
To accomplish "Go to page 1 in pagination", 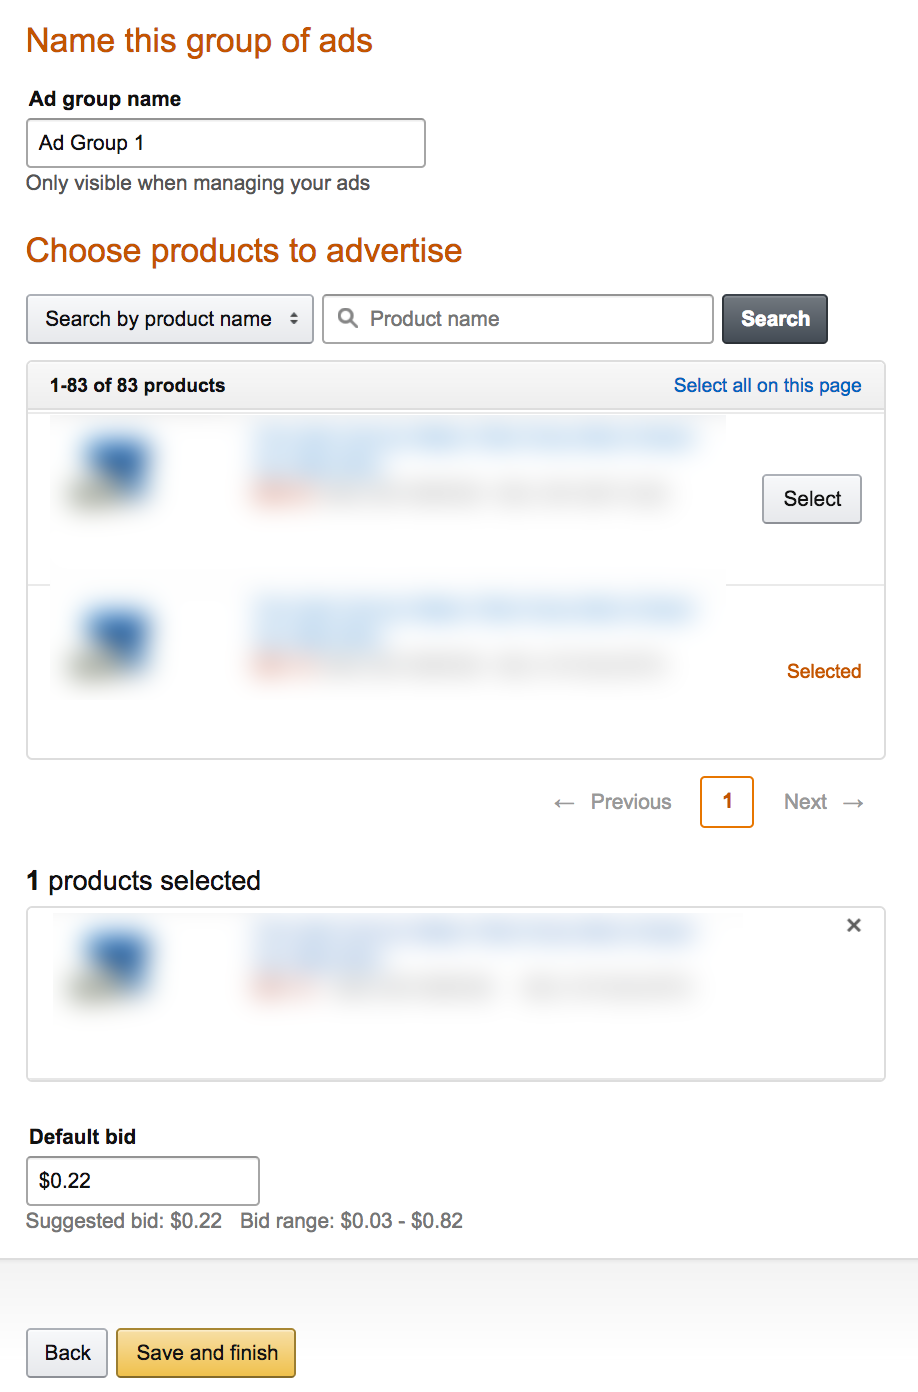I will click(727, 802).
